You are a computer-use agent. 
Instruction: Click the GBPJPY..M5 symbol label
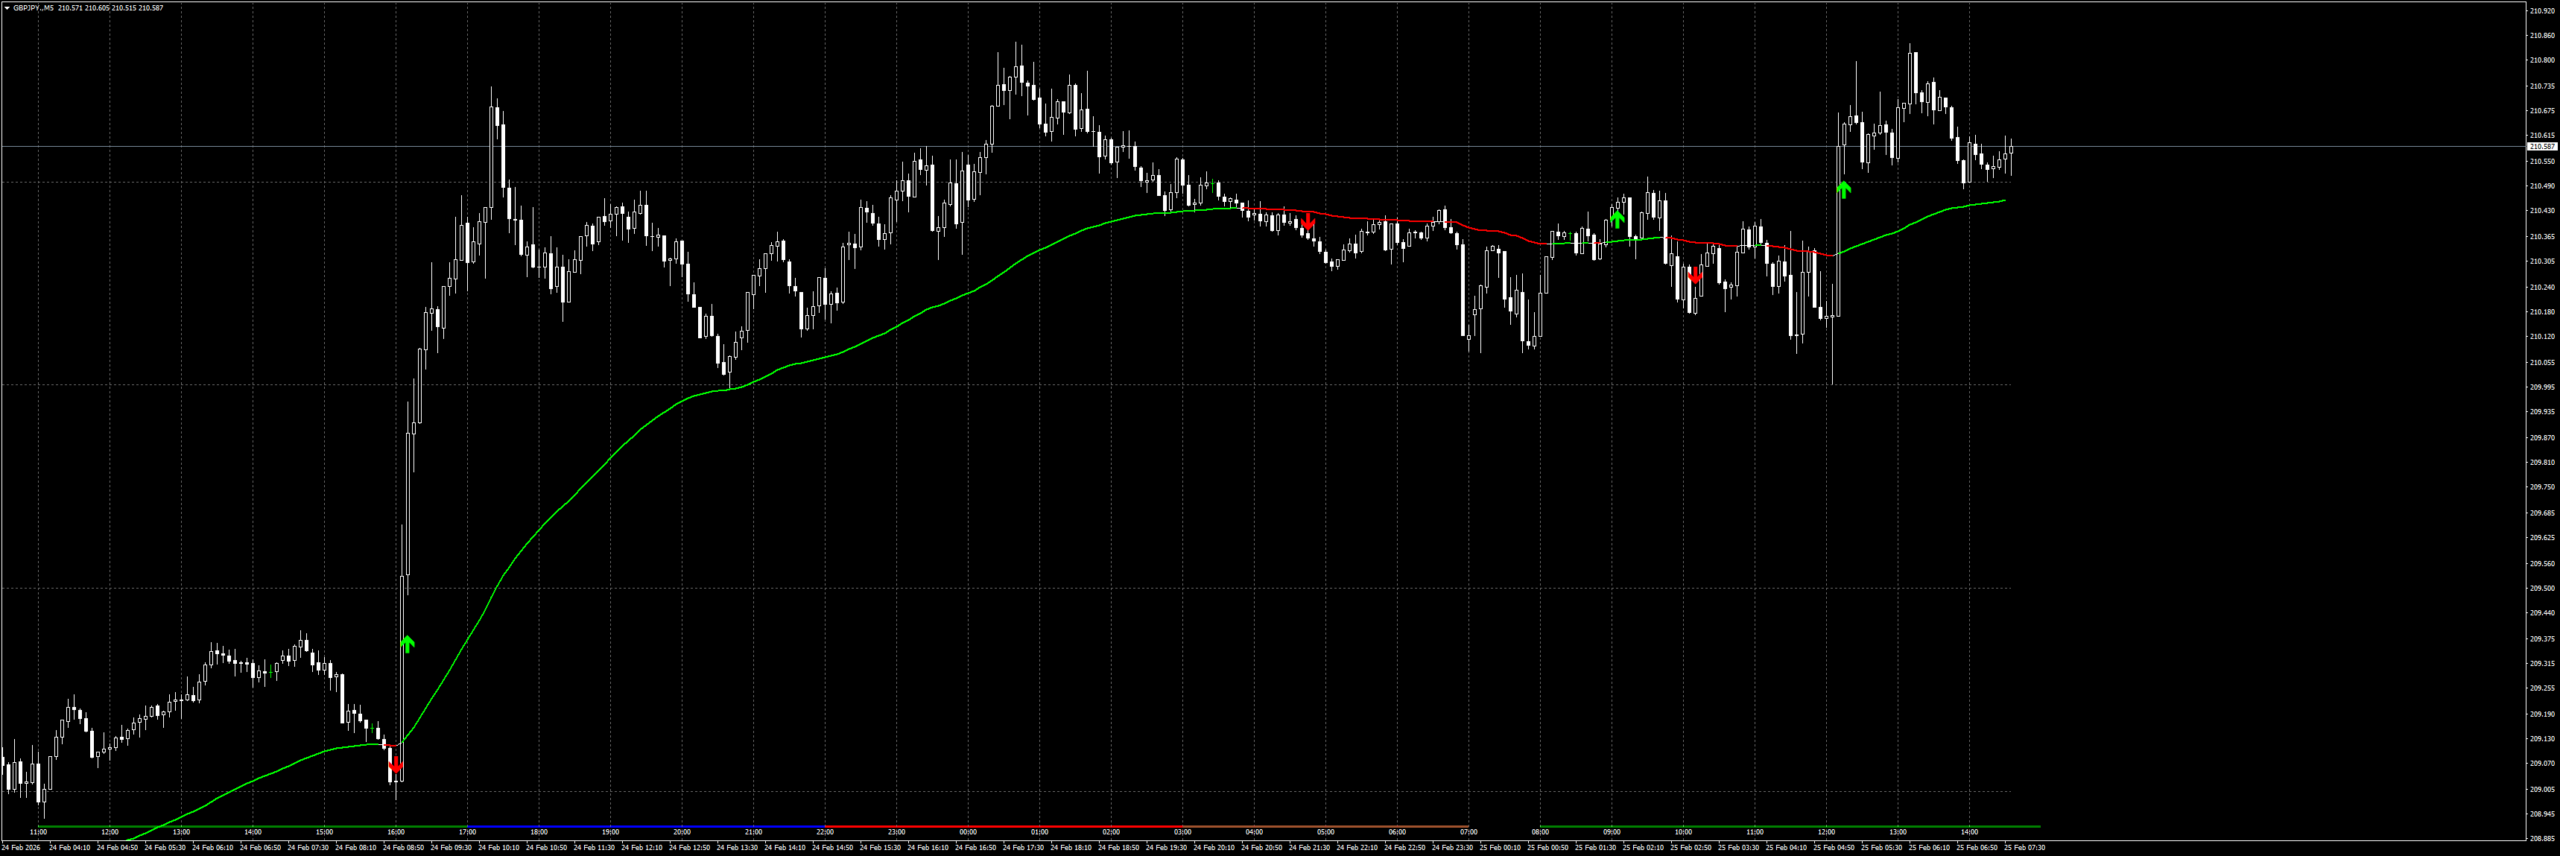(33, 8)
